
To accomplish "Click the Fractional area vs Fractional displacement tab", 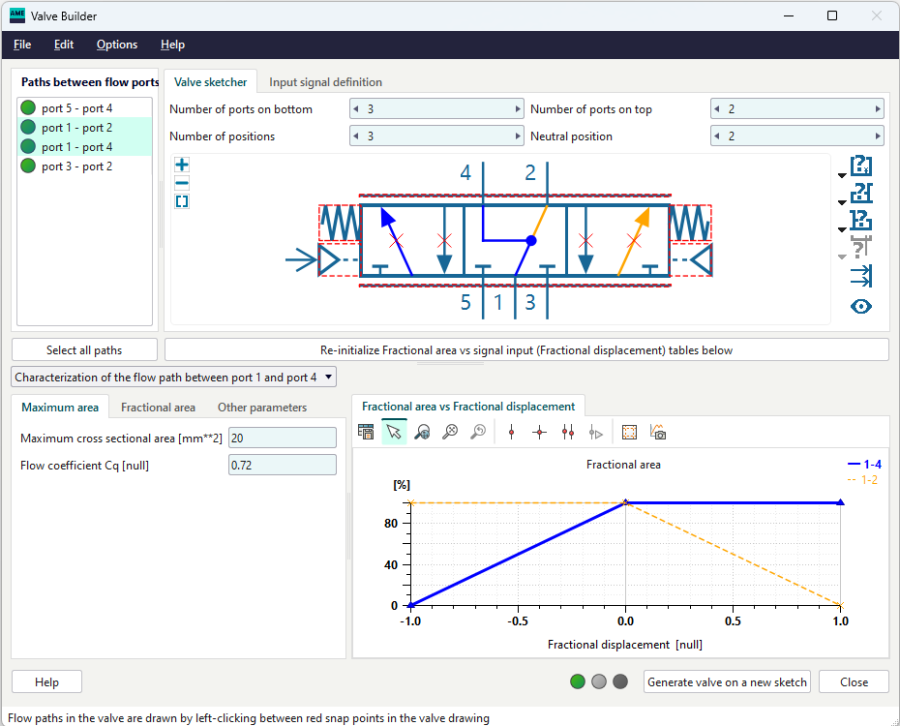I will (468, 406).
